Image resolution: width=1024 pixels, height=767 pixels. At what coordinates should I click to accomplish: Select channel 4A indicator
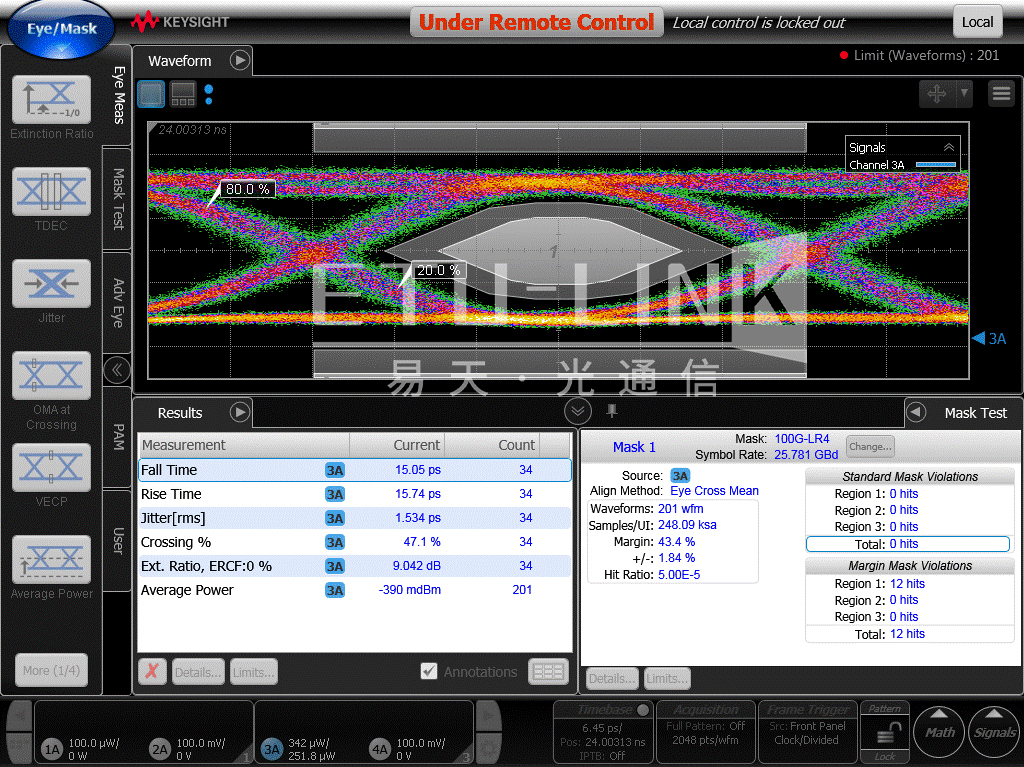point(380,749)
